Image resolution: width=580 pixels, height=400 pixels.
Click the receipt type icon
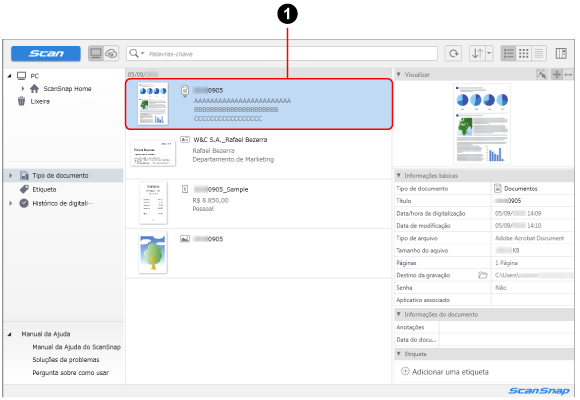185,189
